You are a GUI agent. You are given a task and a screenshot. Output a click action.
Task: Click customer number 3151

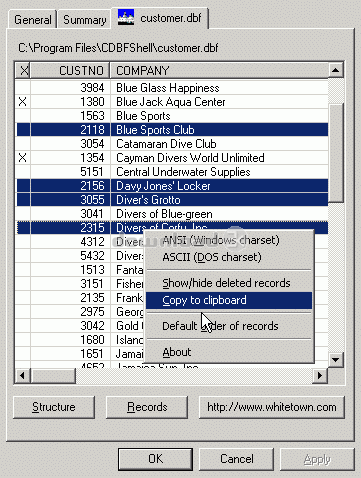point(92,284)
